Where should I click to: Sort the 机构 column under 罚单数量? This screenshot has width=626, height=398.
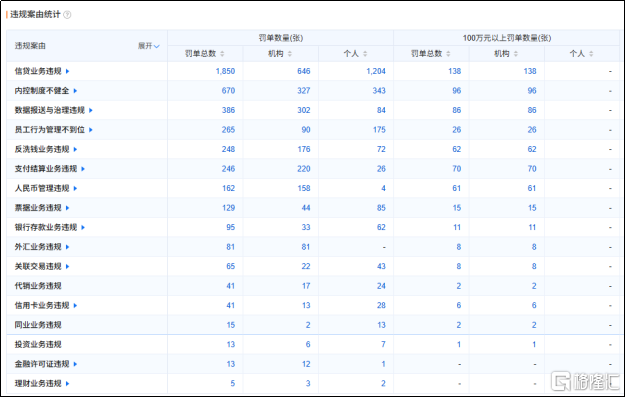pyautogui.click(x=290, y=53)
